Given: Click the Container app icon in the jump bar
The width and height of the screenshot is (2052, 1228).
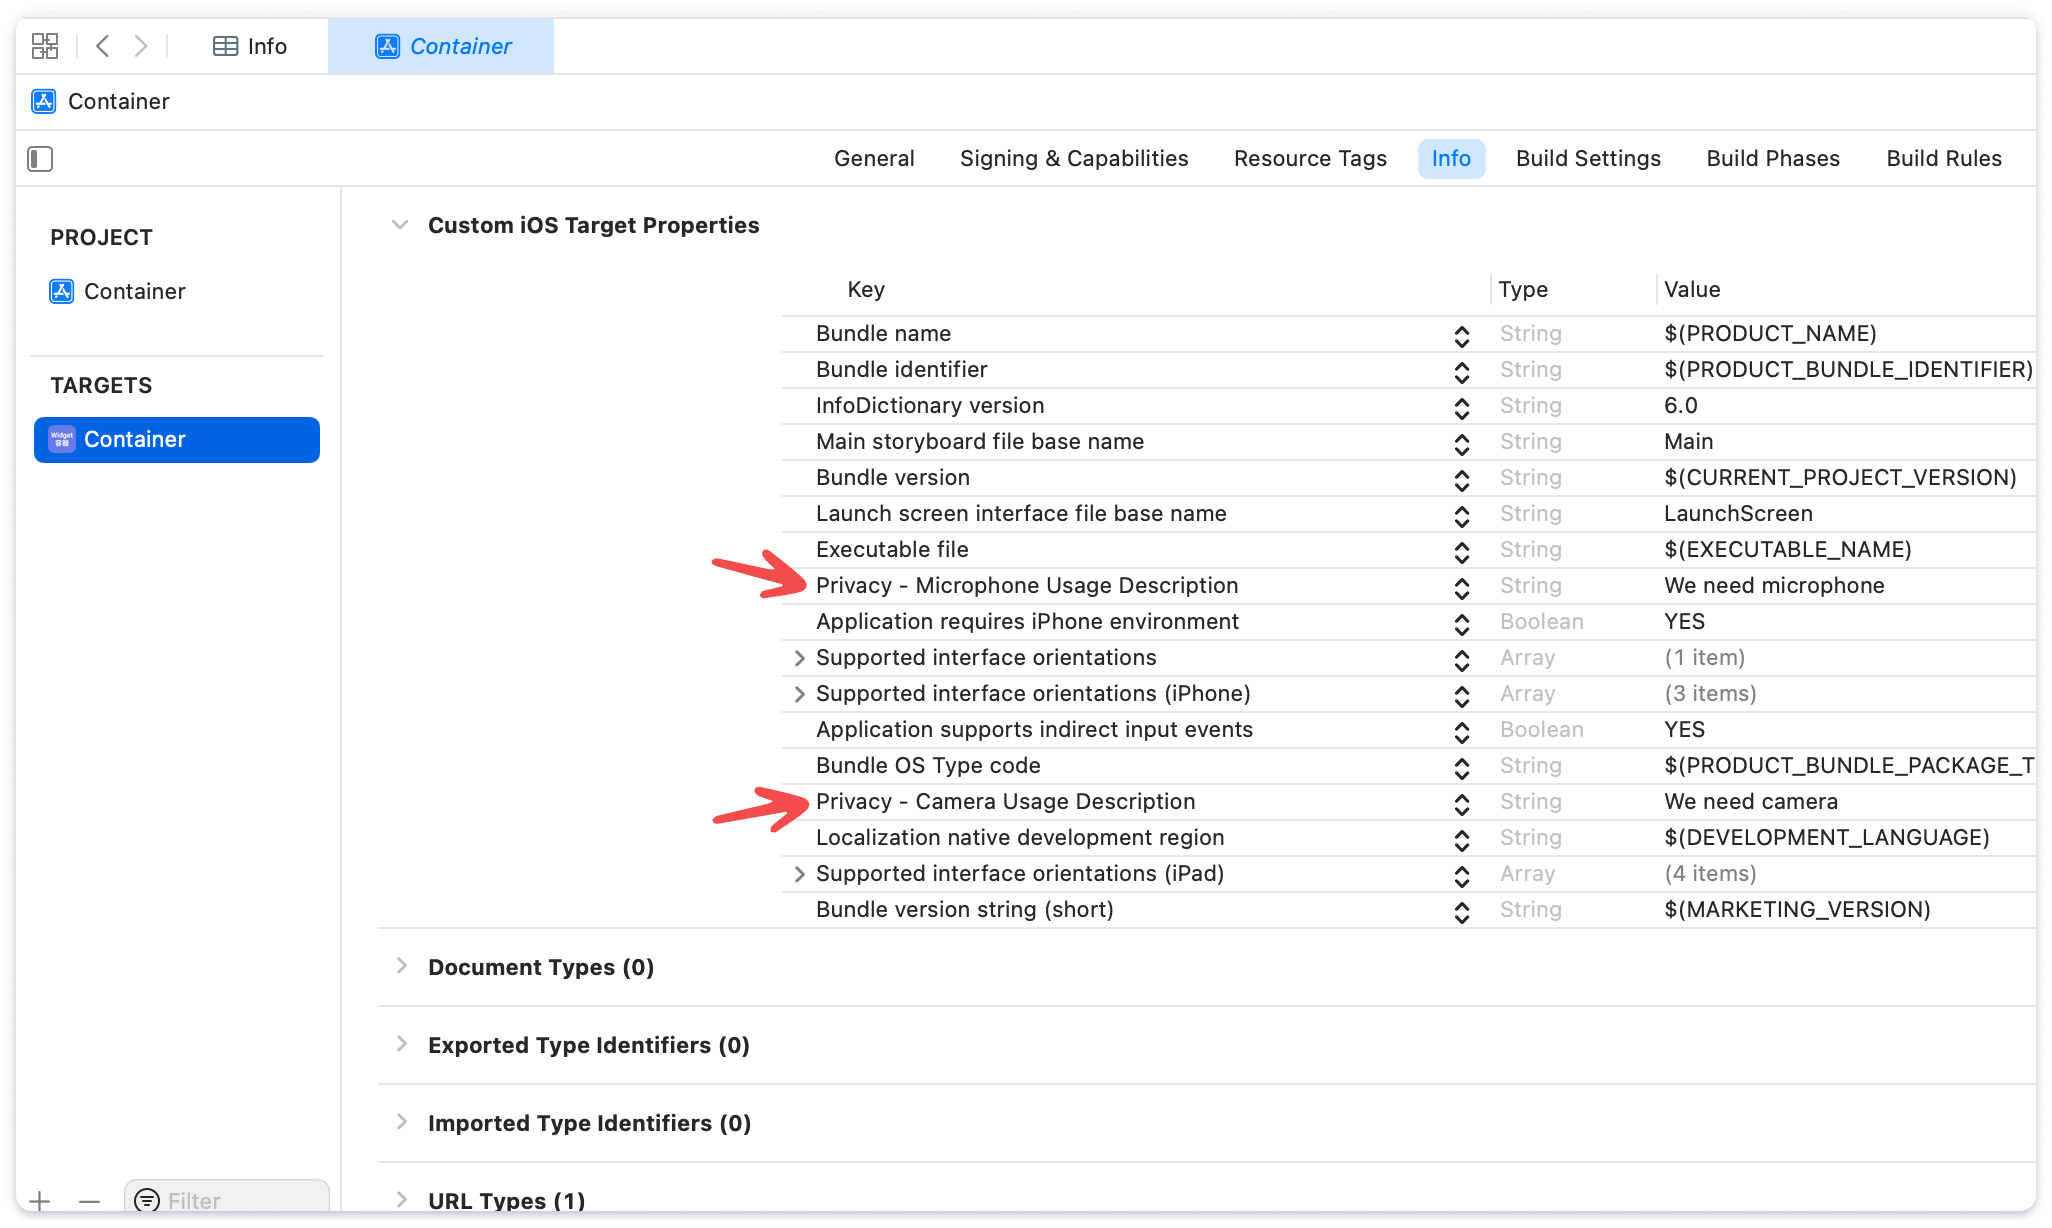Looking at the screenshot, I should (x=43, y=101).
